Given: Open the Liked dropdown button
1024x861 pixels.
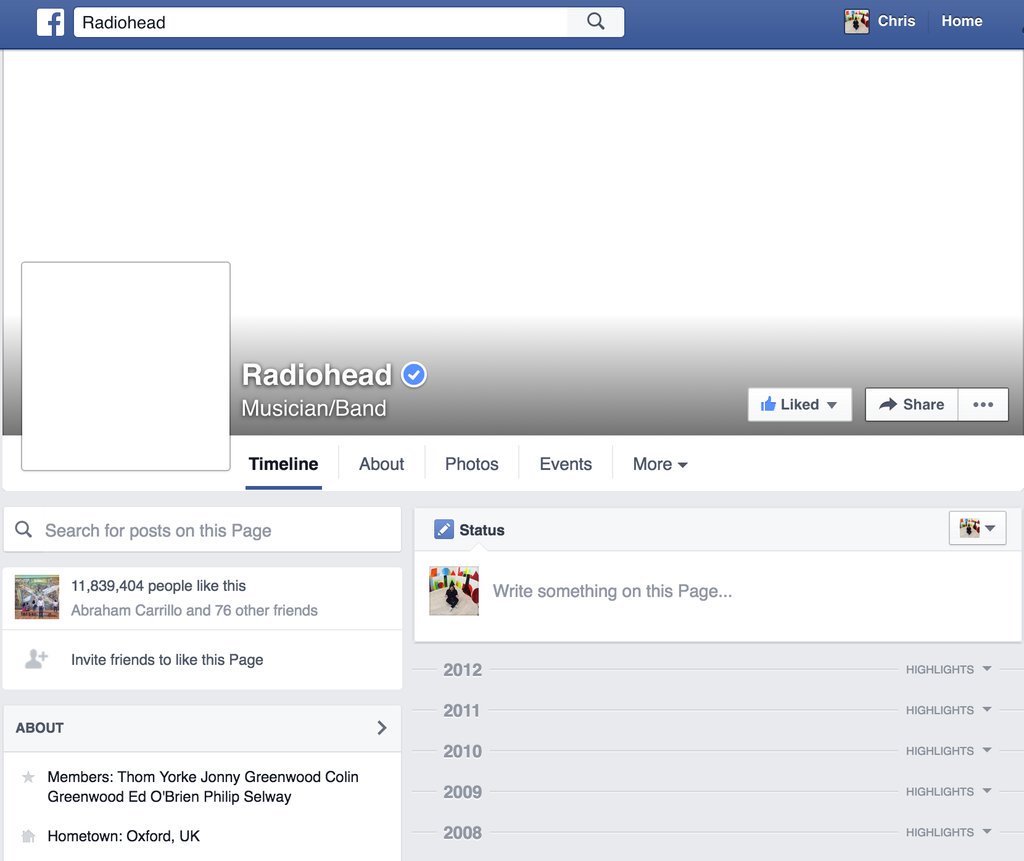Looking at the screenshot, I should coord(799,404).
